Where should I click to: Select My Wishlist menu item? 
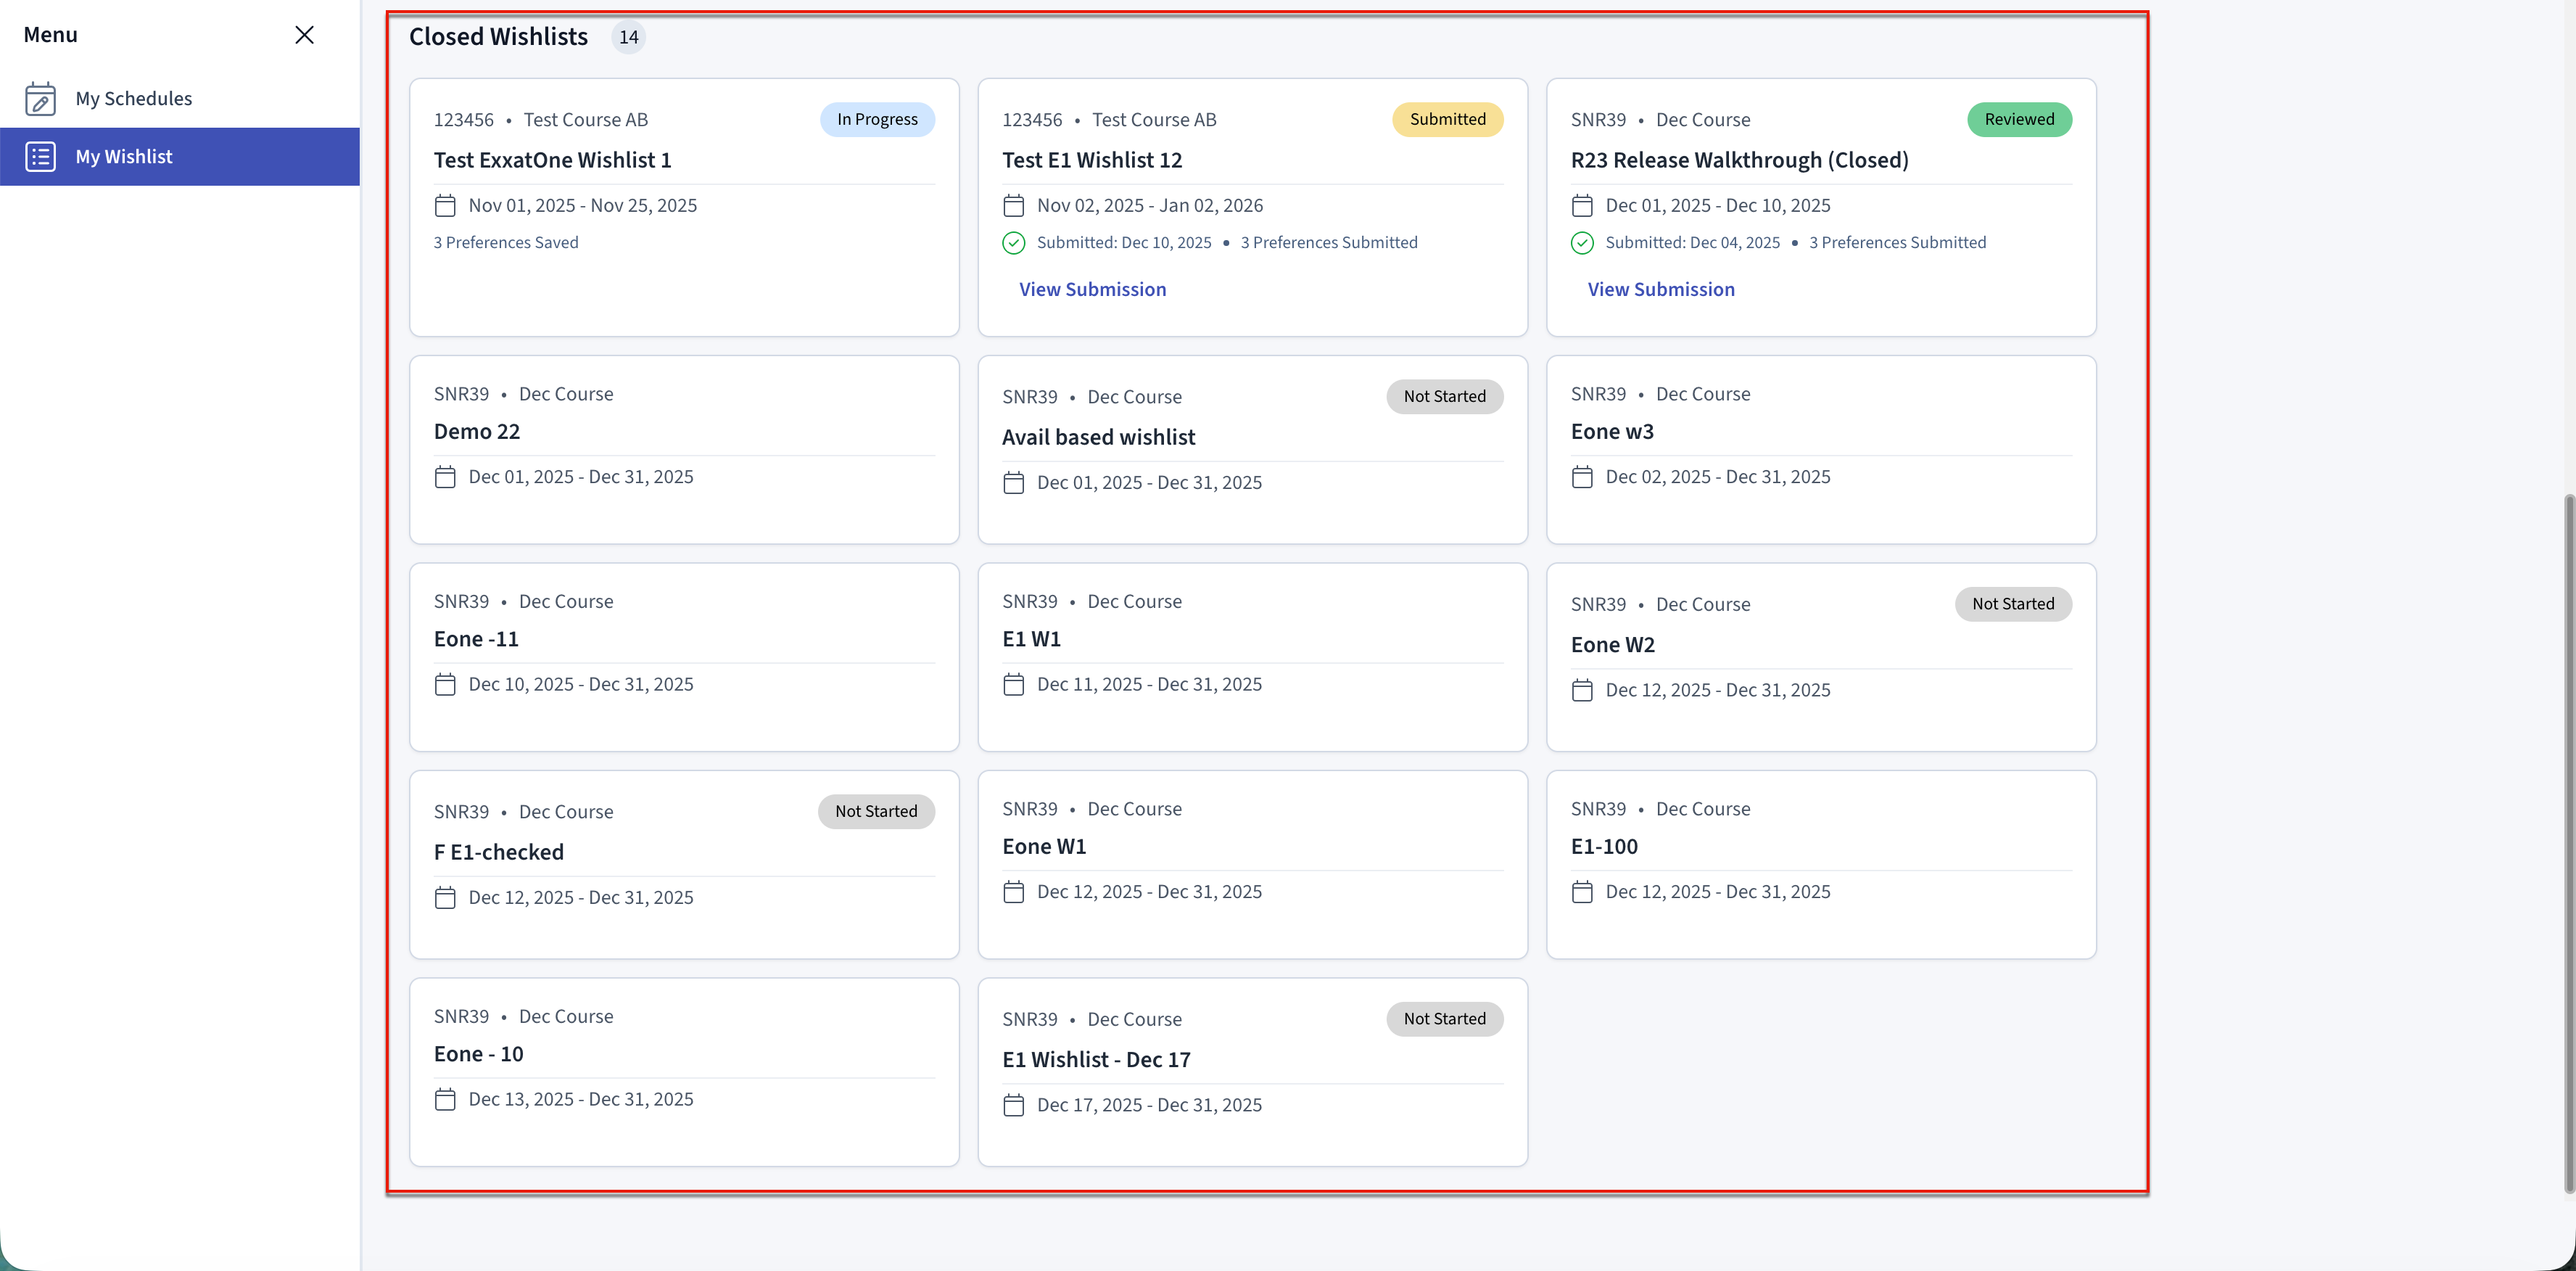(x=124, y=157)
